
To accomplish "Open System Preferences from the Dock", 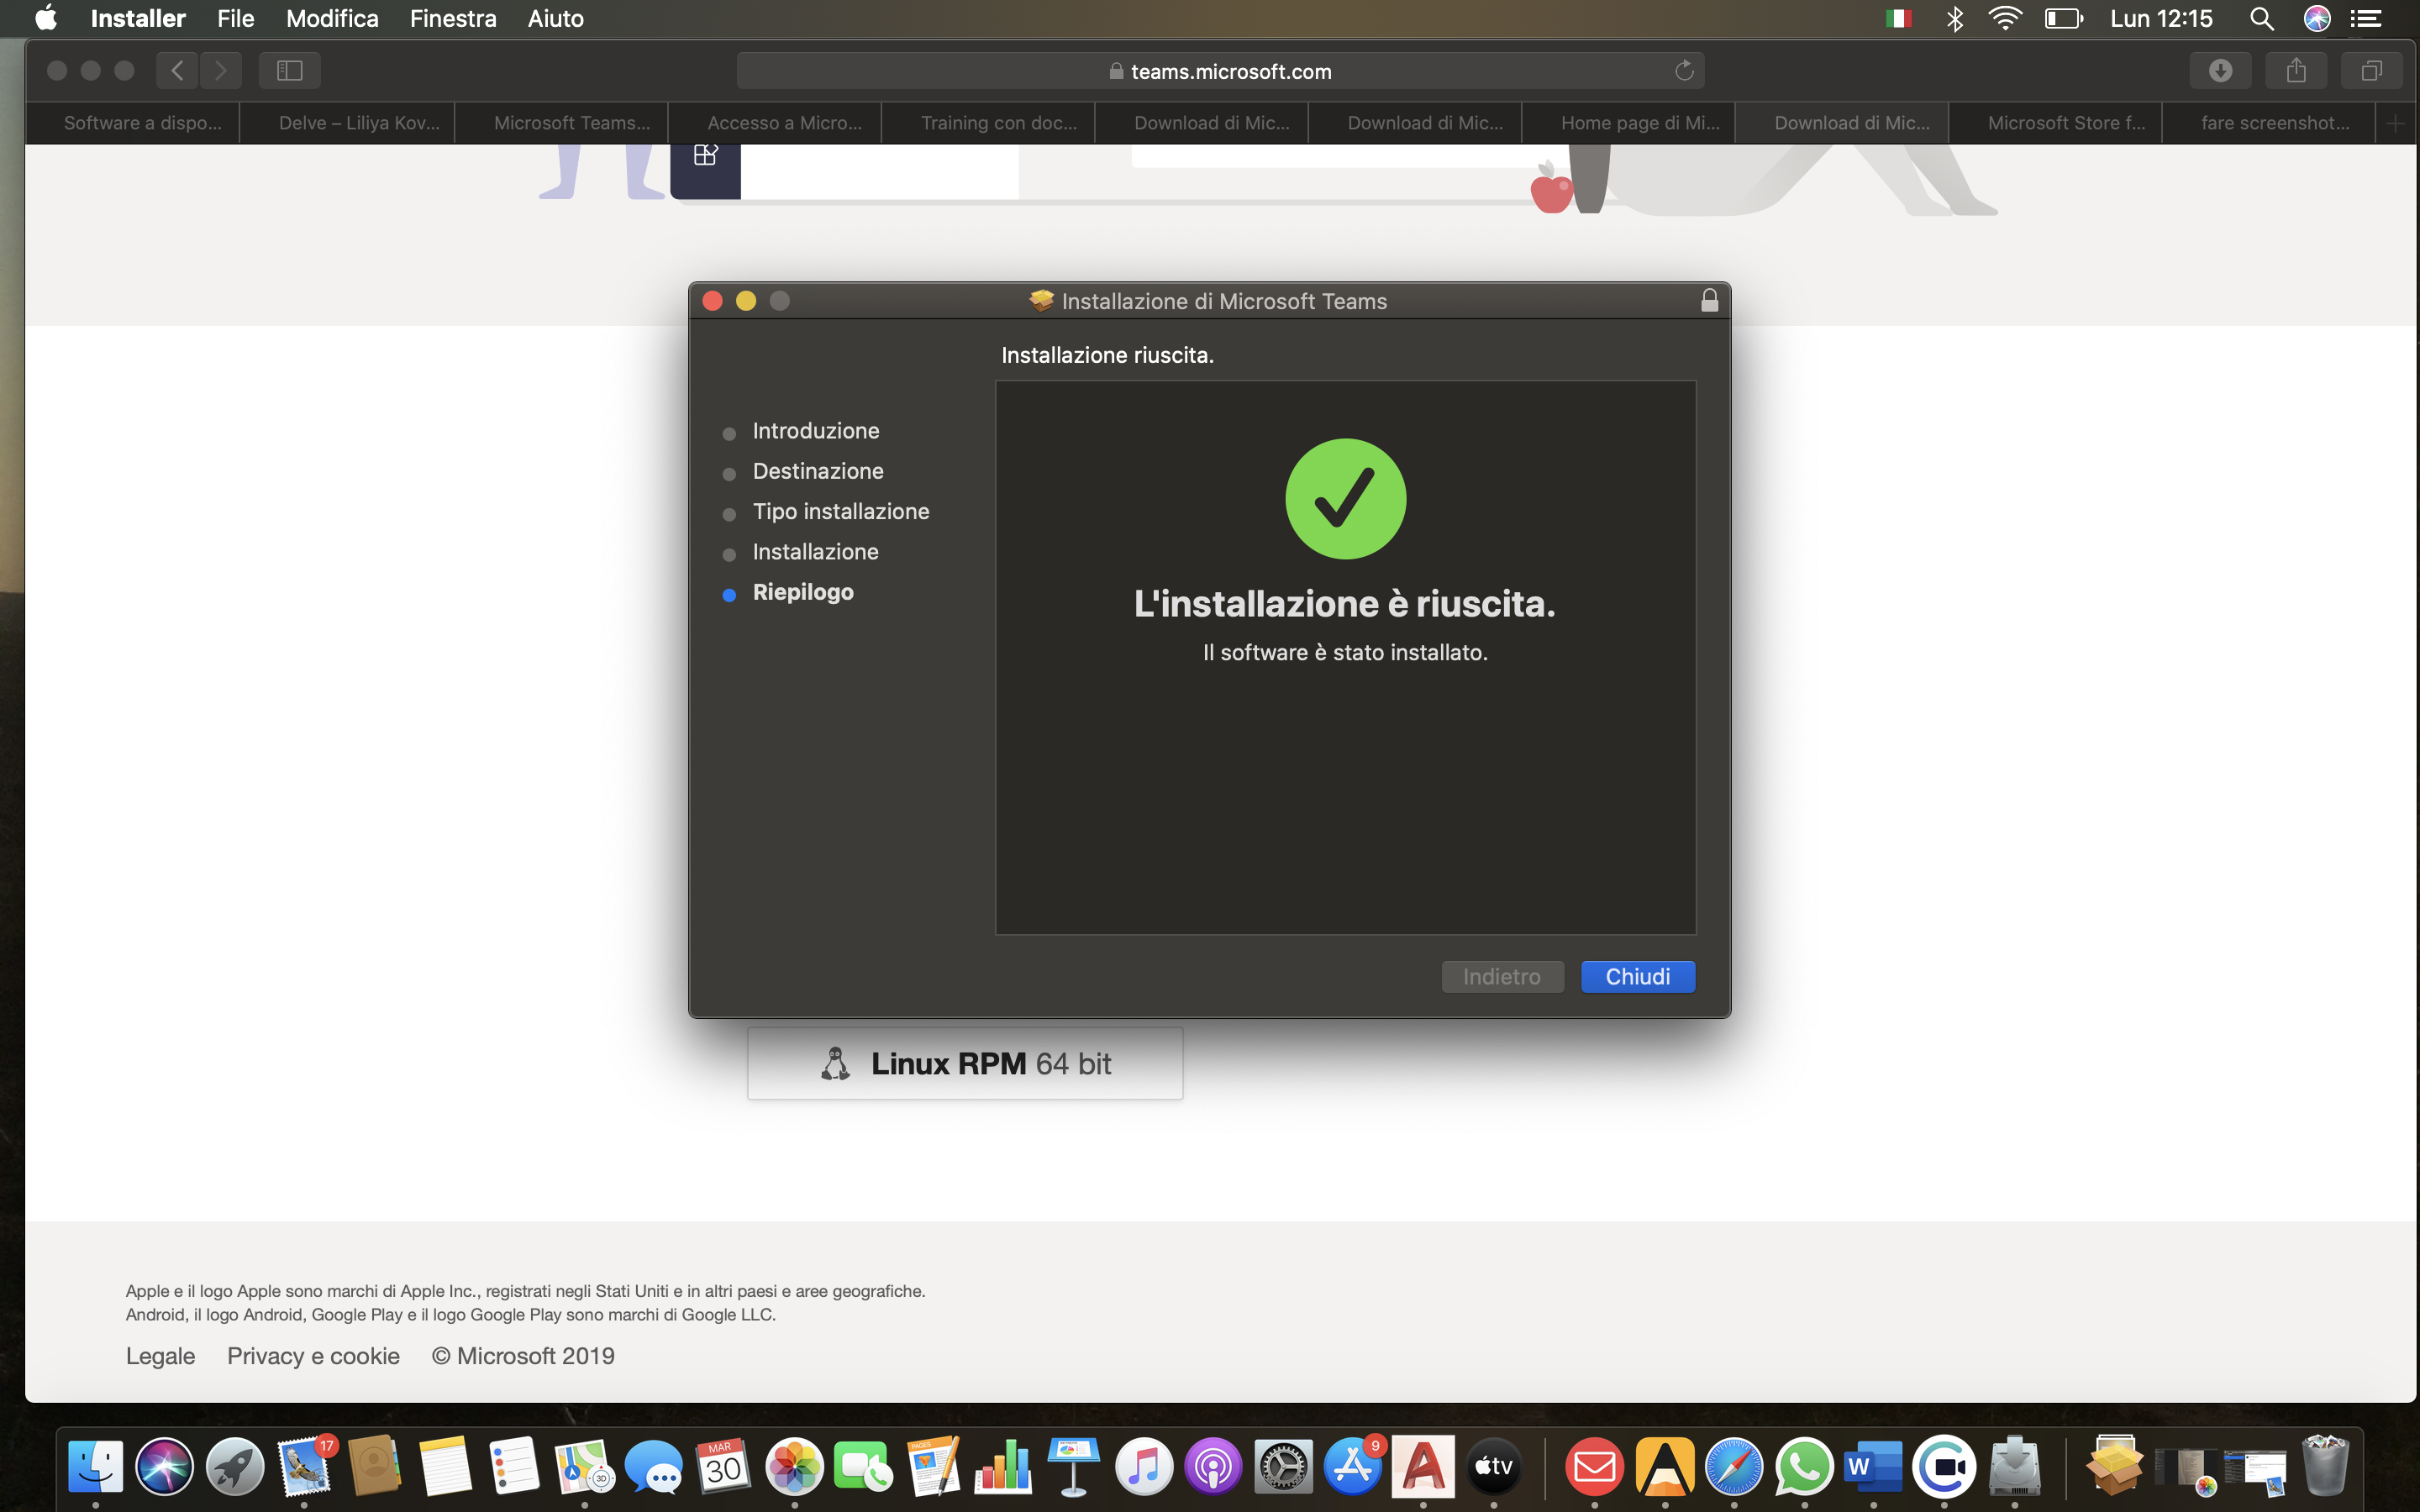I will tap(1283, 1467).
